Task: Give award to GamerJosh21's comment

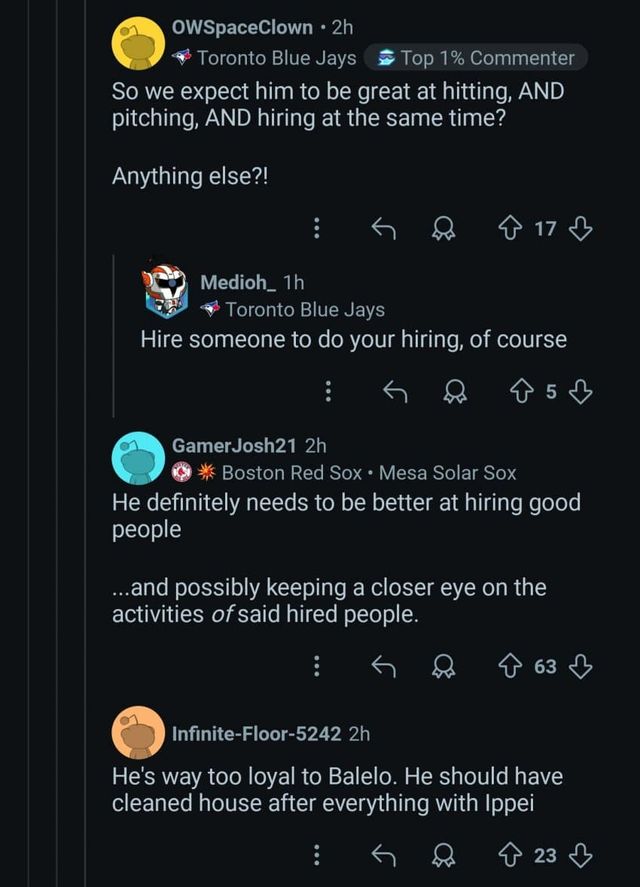Action: coord(442,665)
